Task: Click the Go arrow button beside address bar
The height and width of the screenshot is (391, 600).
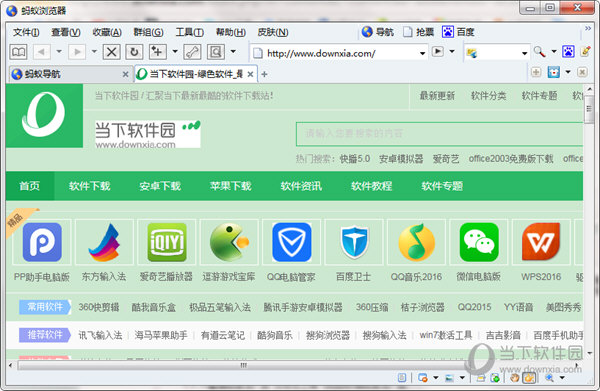Action: point(437,51)
